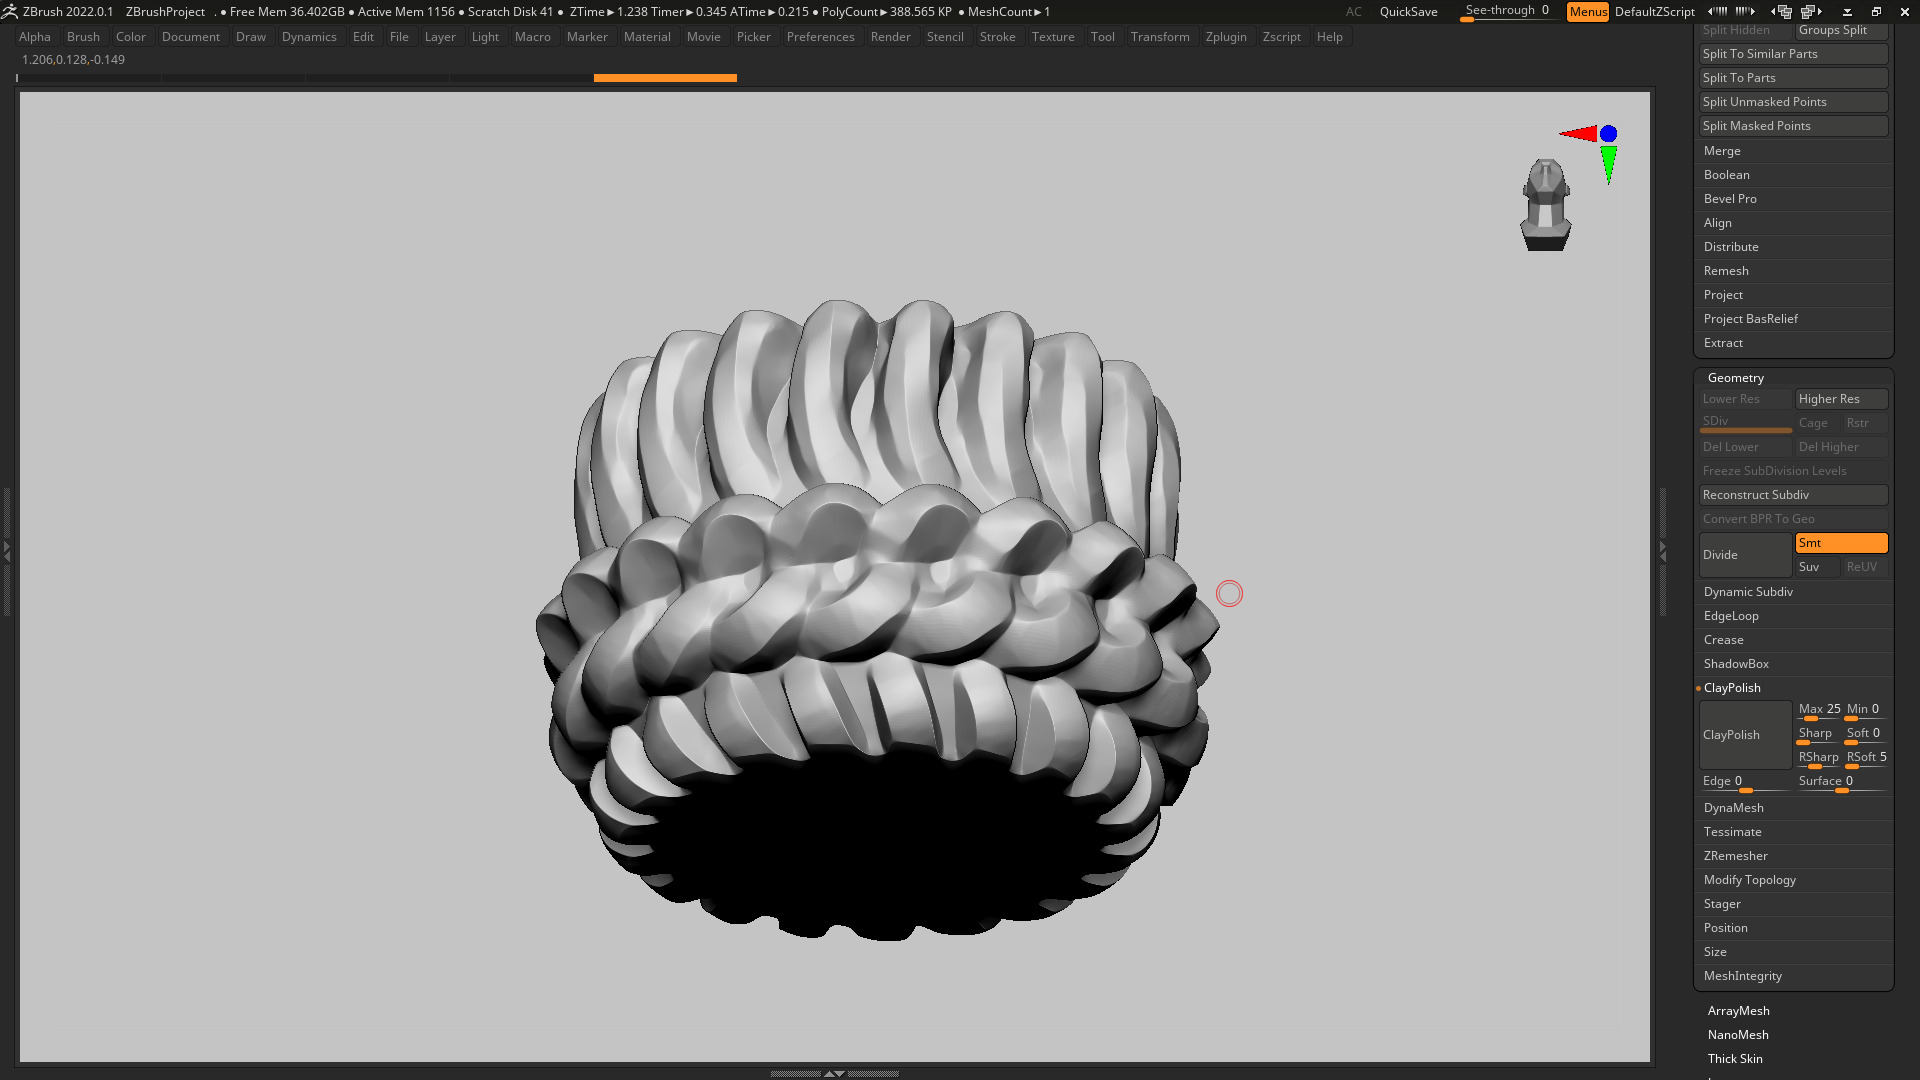Image resolution: width=1920 pixels, height=1080 pixels.
Task: Click Split To Parts button
Action: coord(1793,78)
